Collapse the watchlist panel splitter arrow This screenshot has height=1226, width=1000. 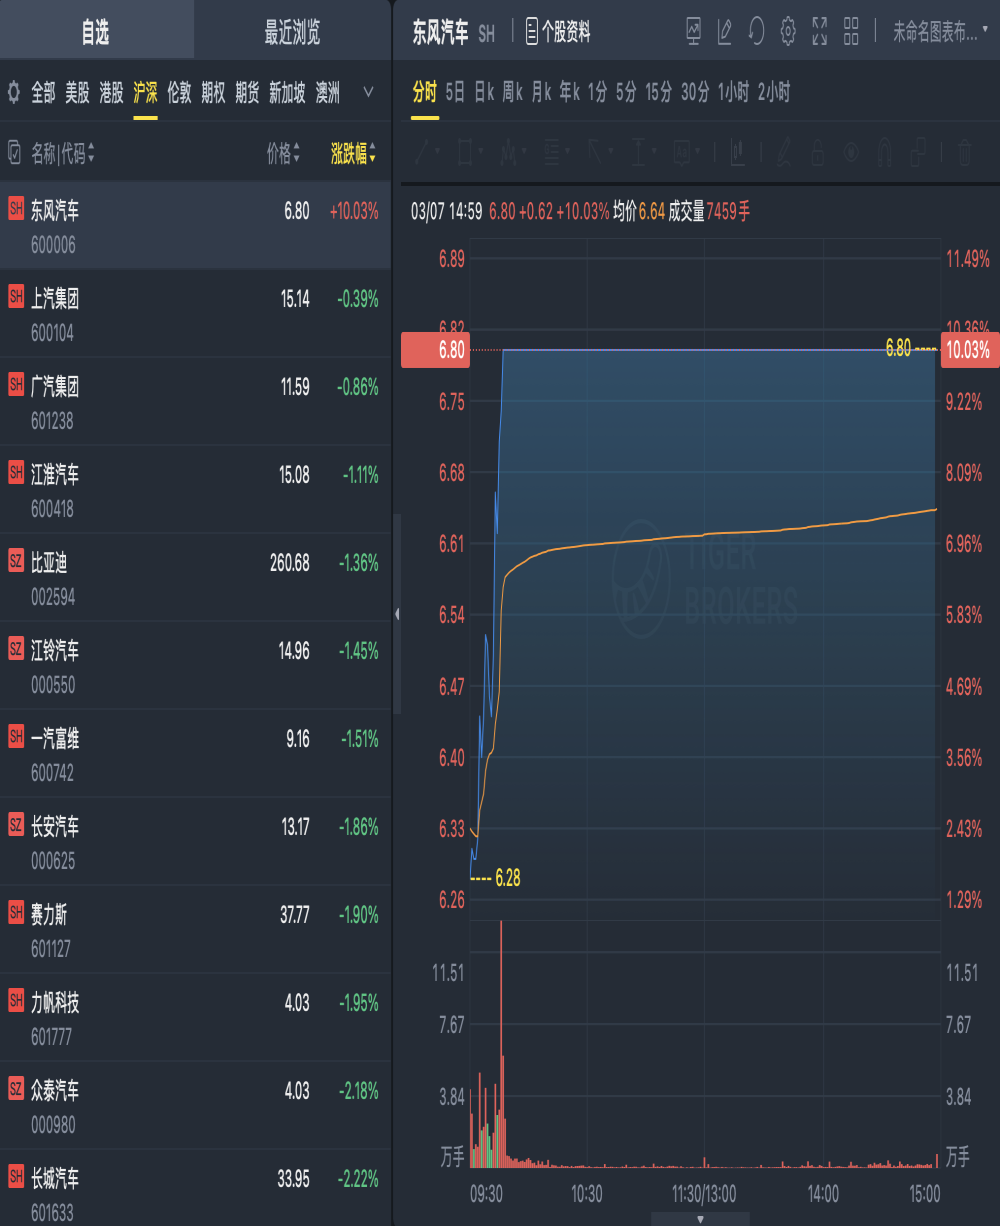[x=397, y=613]
